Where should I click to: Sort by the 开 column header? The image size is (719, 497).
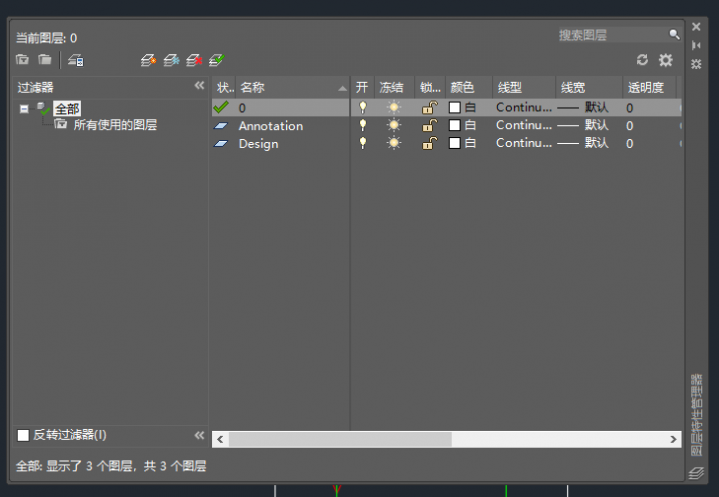click(x=362, y=88)
